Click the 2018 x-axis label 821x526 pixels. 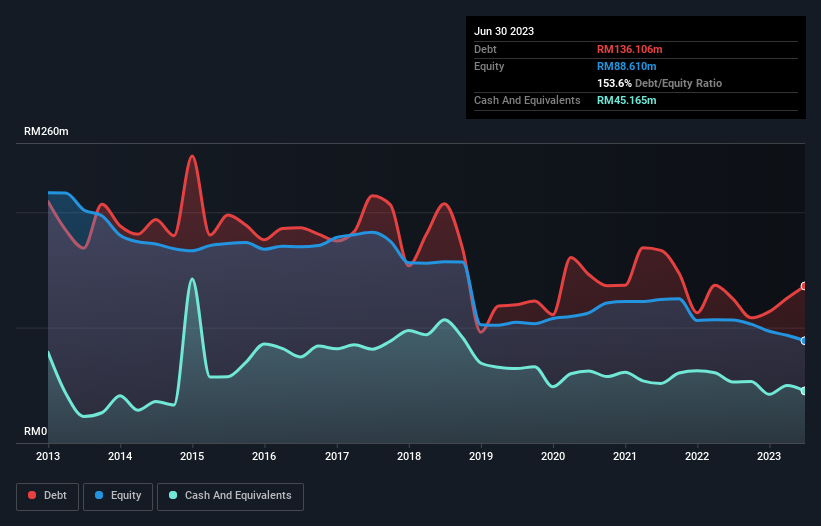pyautogui.click(x=409, y=456)
